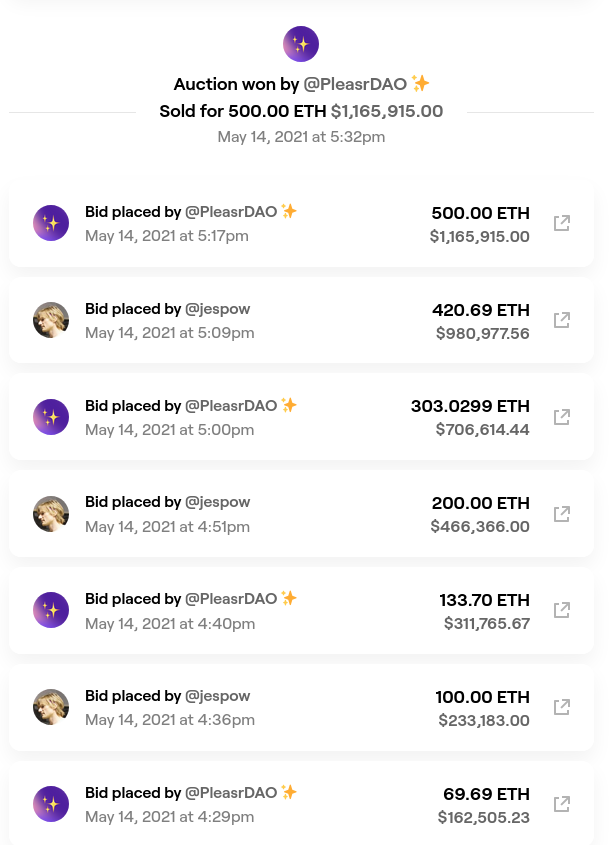The width and height of the screenshot is (612, 845).
Task: Click jespow avatar on the 100.00 ETH bid
Action: tap(51, 707)
